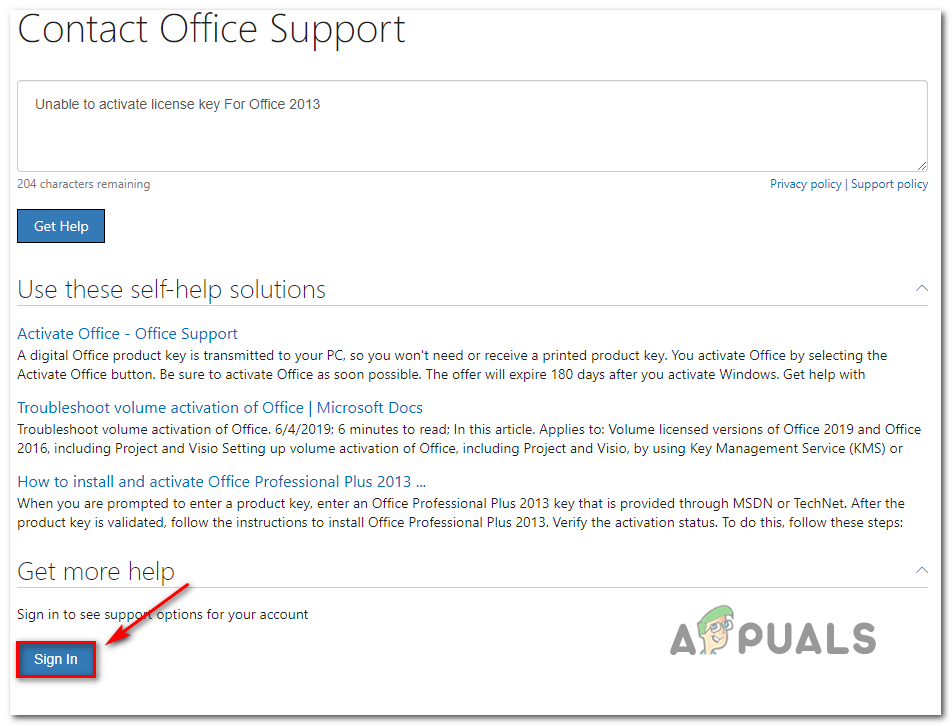Screen dimensions: 952x726
Task: Click the 'Use these self-help solutions' heading
Action: pos(171,290)
